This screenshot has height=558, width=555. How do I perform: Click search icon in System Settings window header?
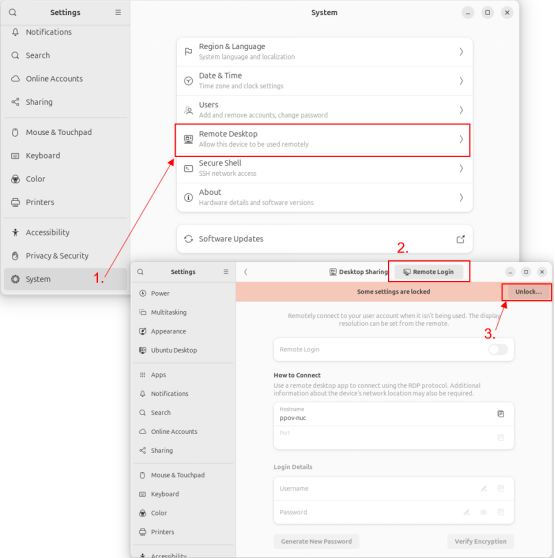click(13, 12)
